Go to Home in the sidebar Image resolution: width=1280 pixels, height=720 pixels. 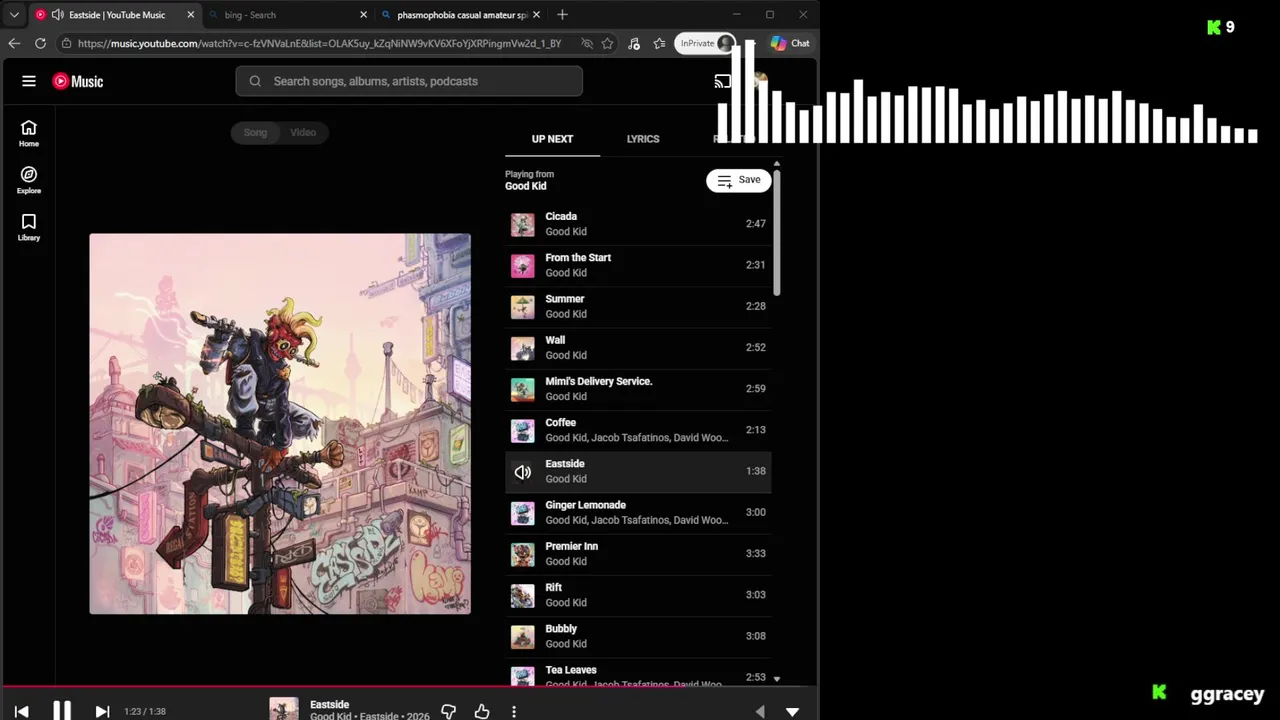pyautogui.click(x=29, y=133)
